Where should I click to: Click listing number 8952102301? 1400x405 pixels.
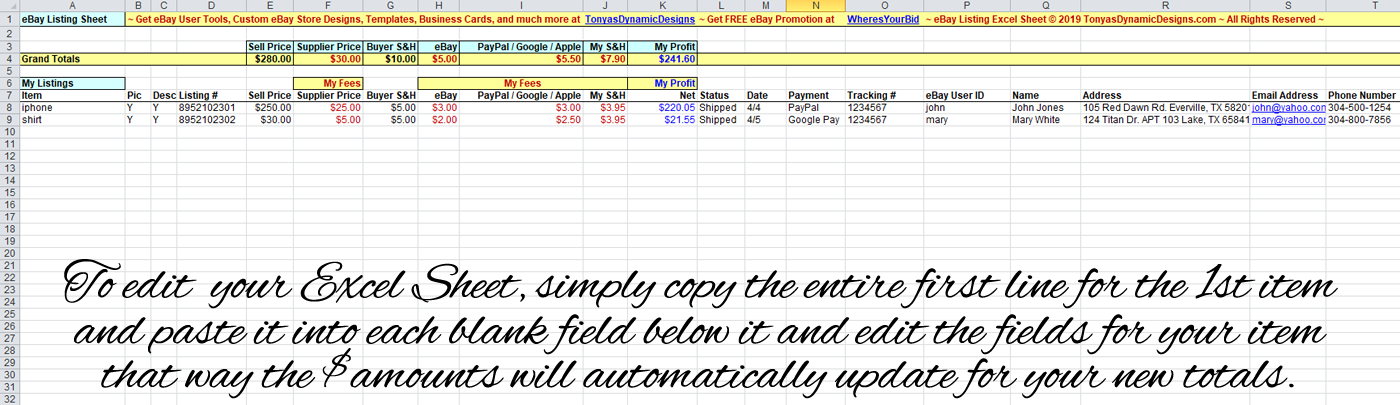click(x=211, y=107)
